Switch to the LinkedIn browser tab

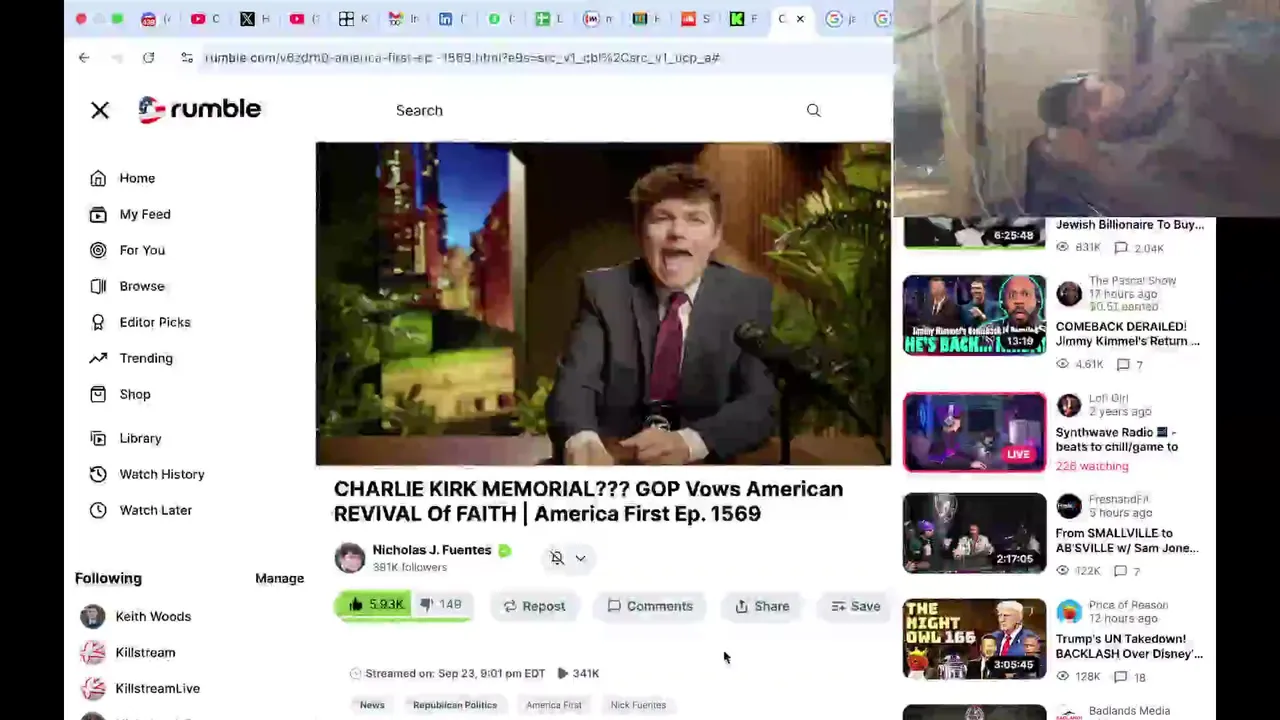point(452,19)
